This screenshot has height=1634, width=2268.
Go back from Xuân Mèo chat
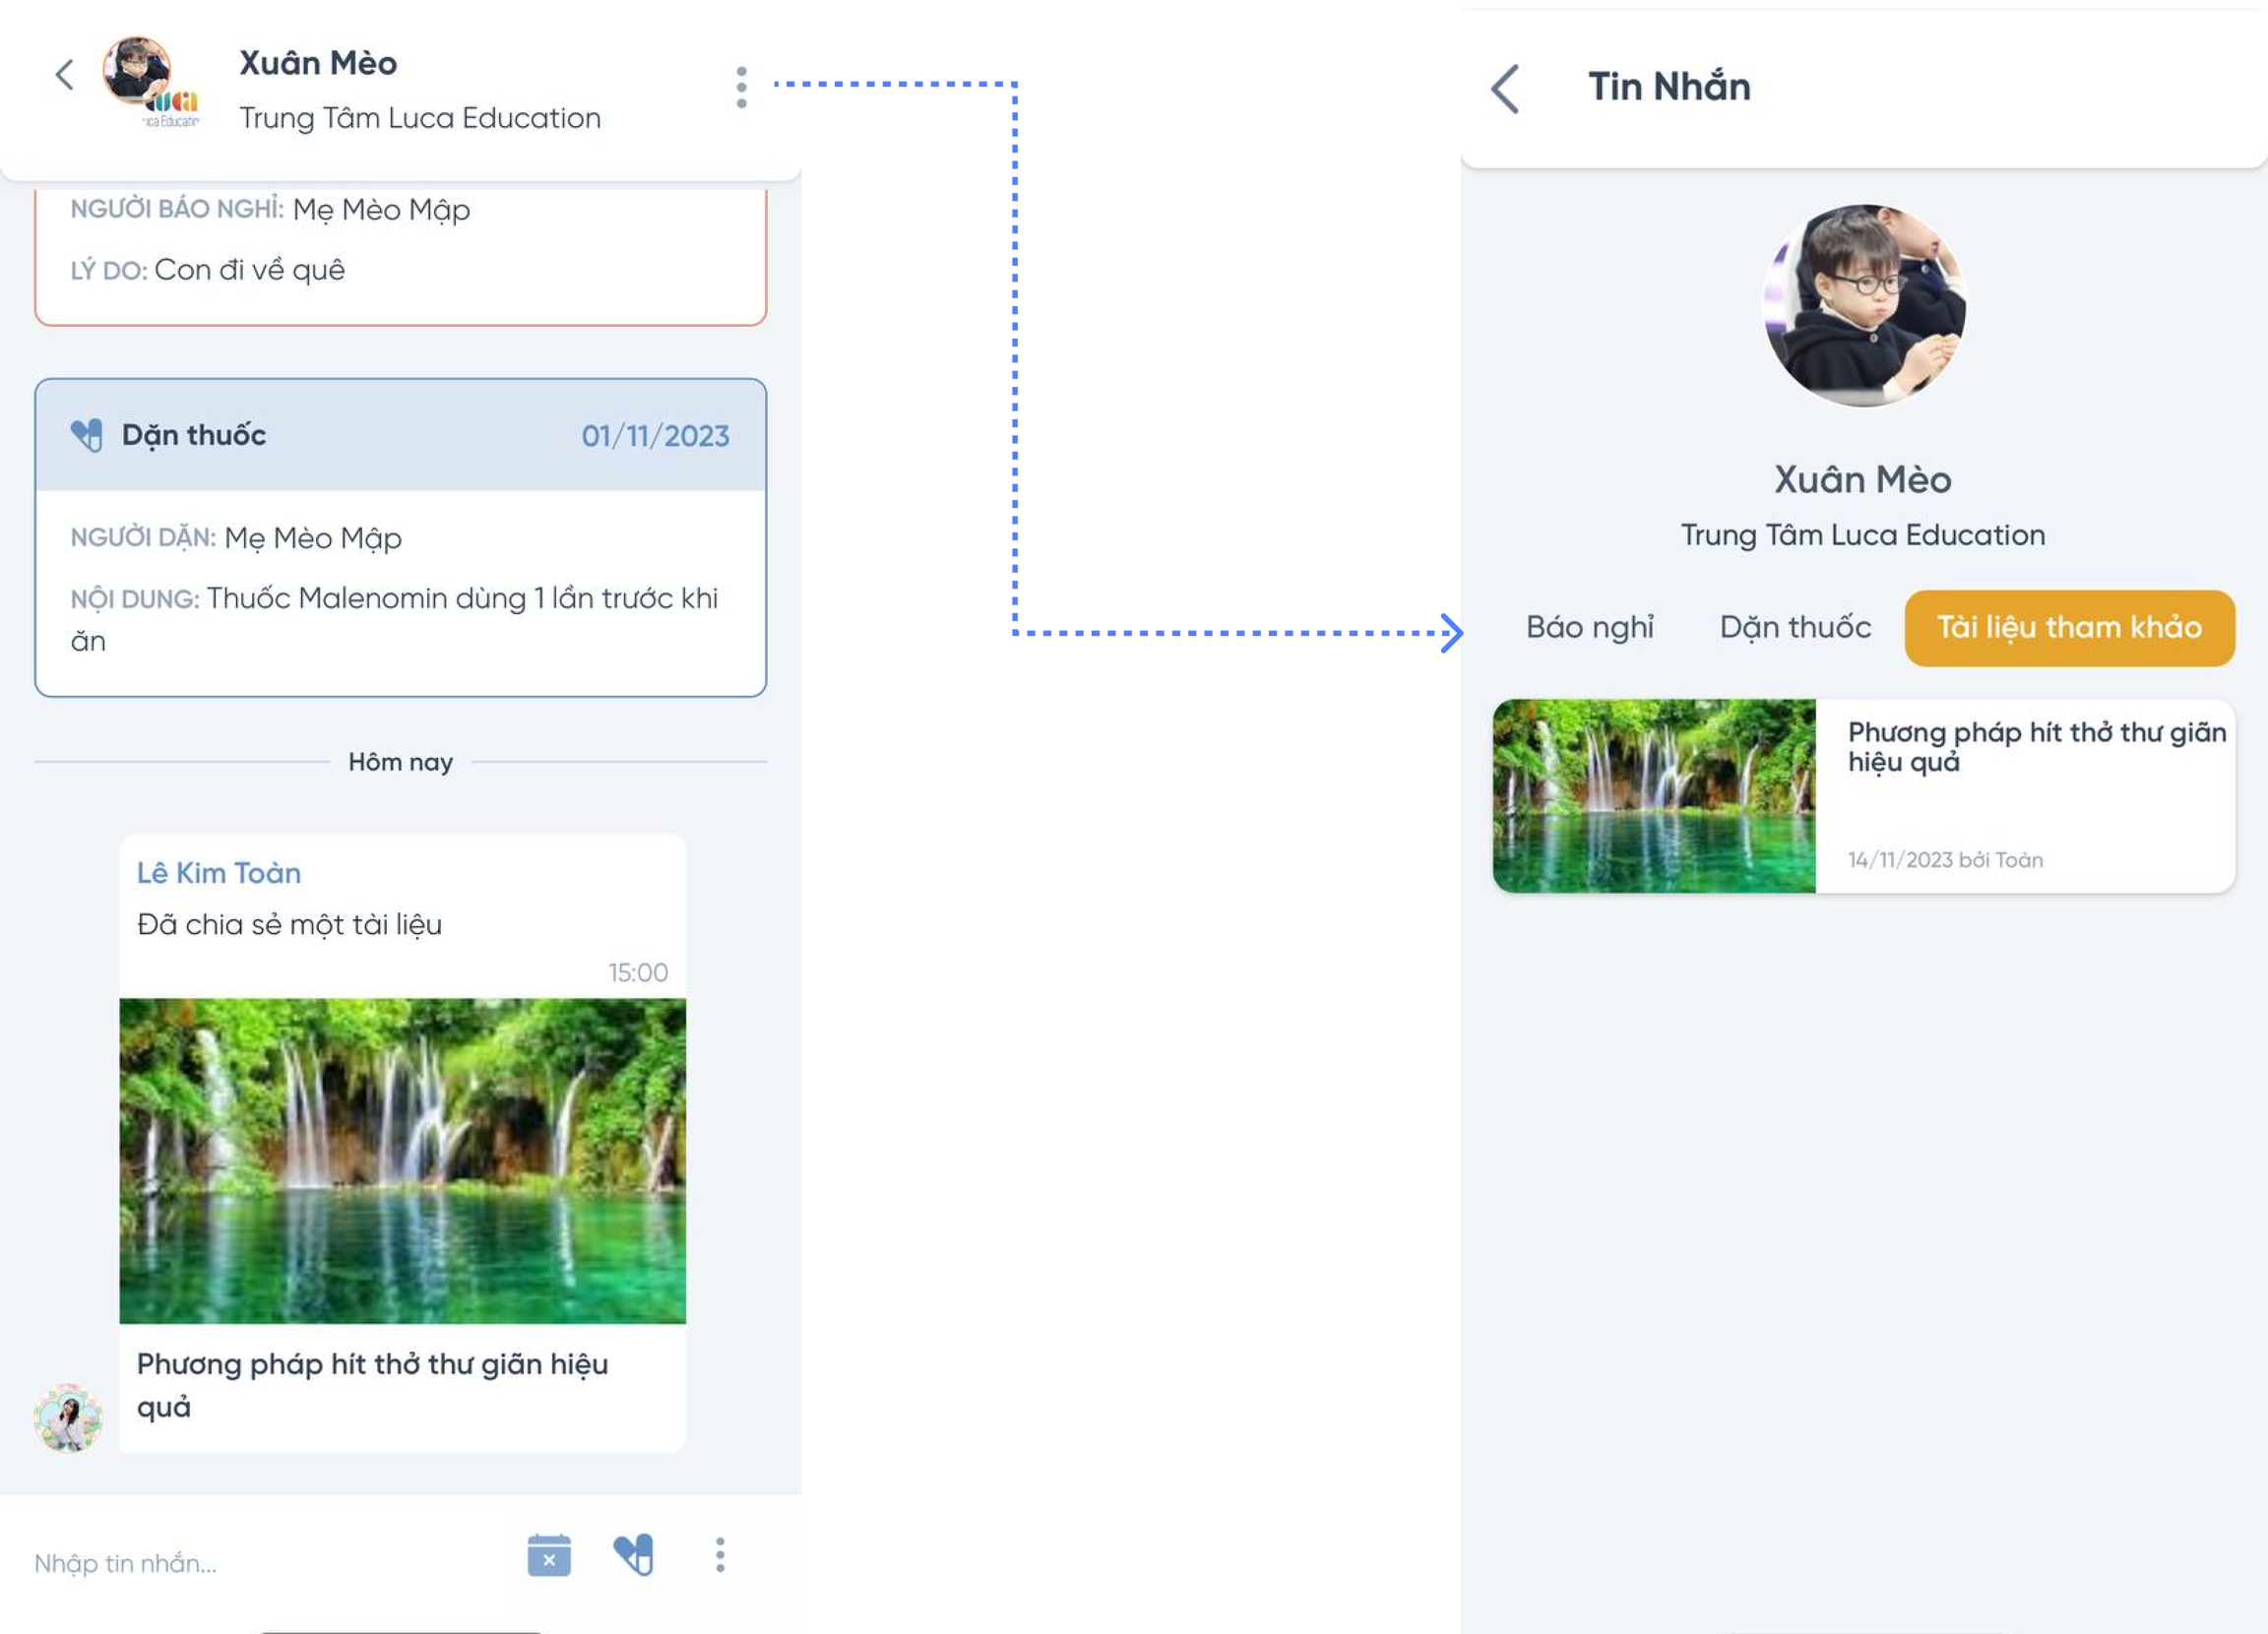click(65, 75)
